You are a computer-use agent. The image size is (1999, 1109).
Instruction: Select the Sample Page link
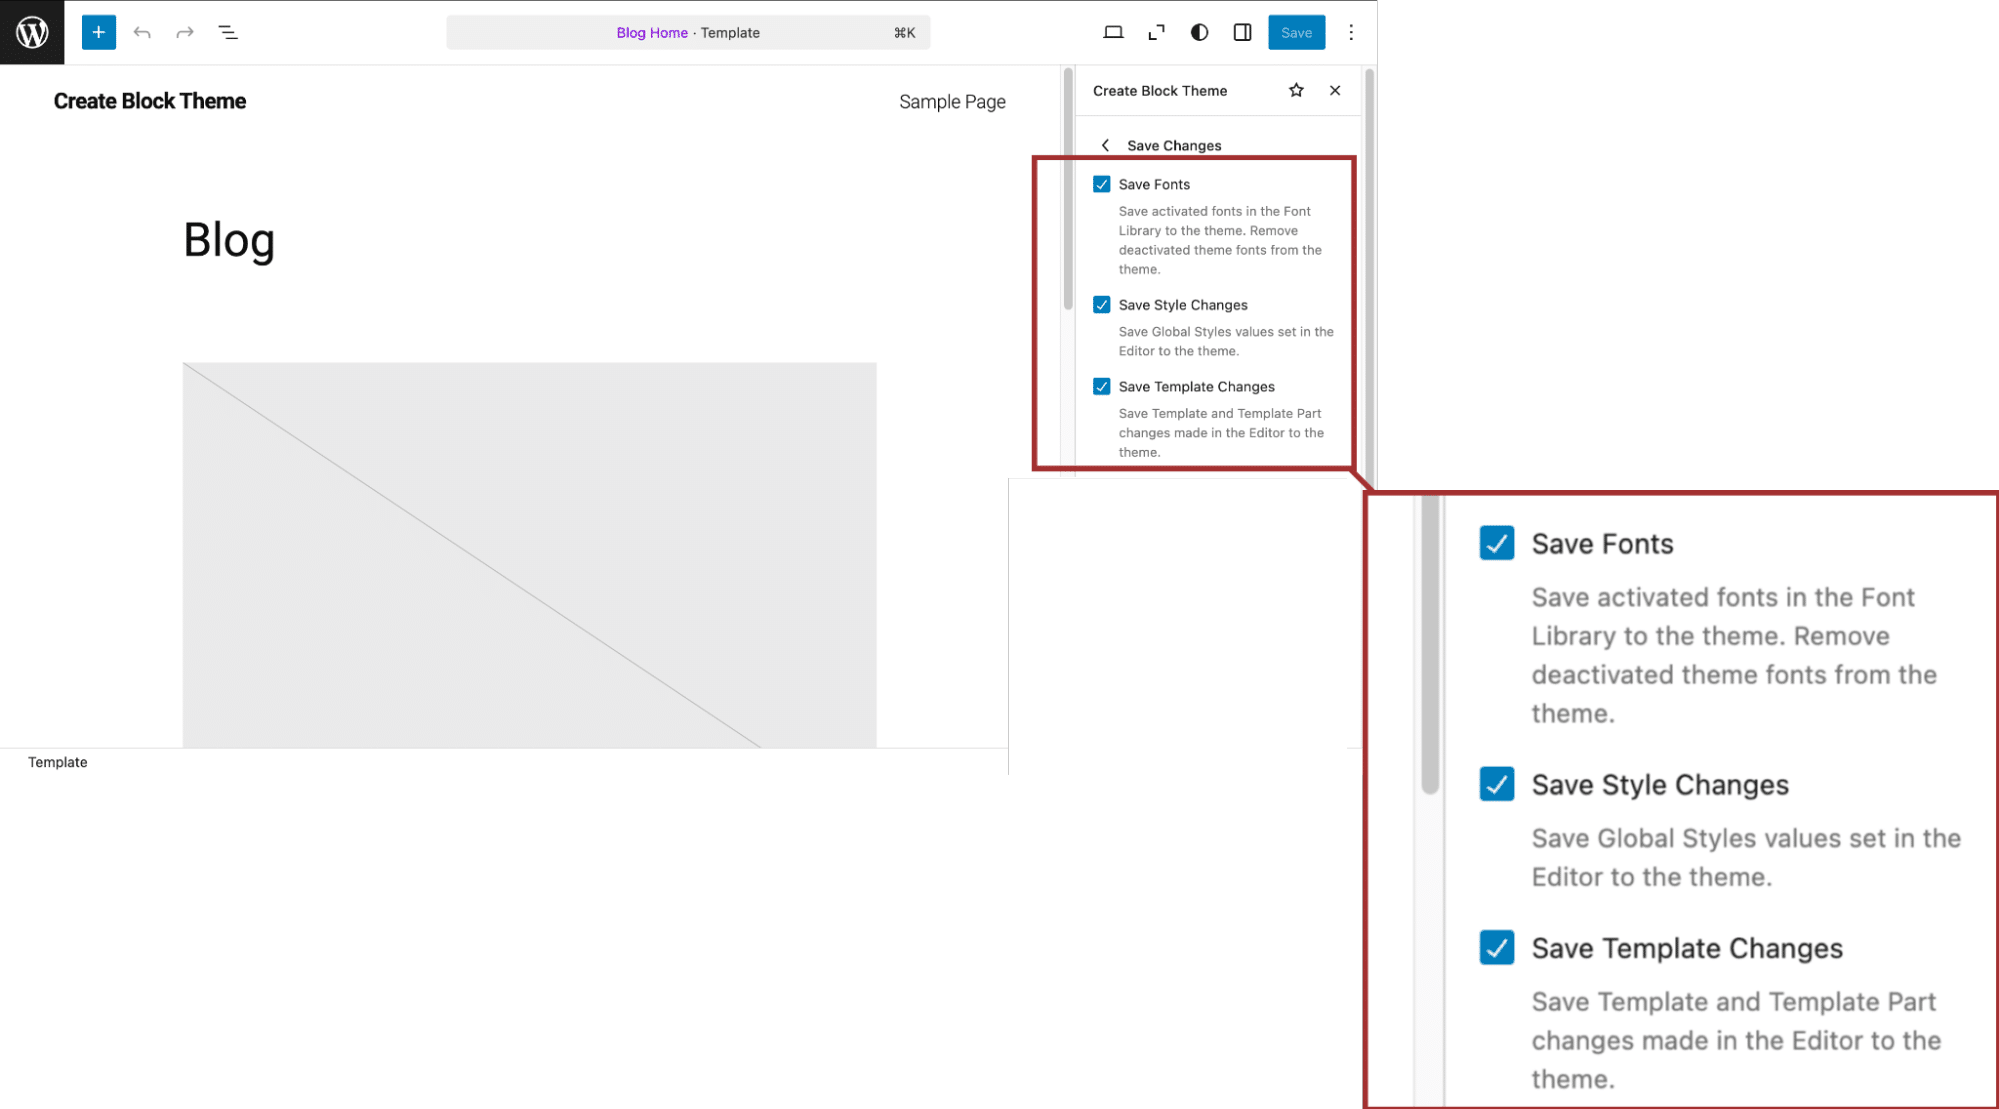pos(952,101)
